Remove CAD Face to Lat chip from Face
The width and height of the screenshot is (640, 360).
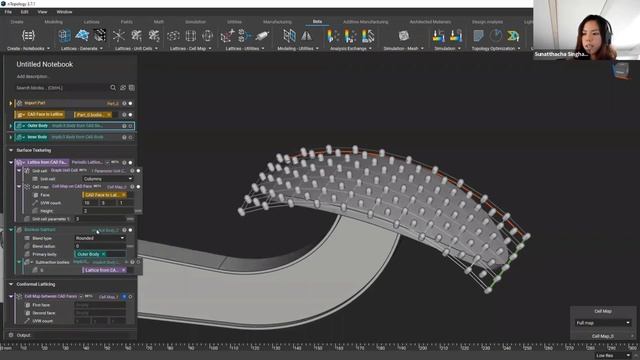[124, 195]
